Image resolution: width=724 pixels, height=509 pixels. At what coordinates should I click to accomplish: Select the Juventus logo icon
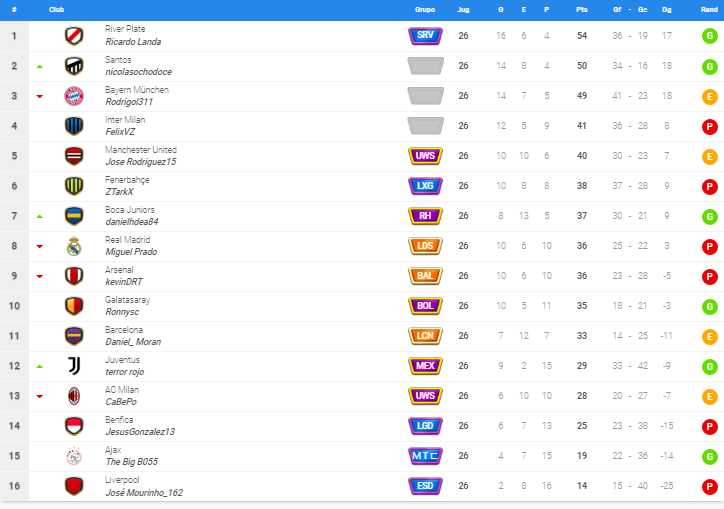74,366
